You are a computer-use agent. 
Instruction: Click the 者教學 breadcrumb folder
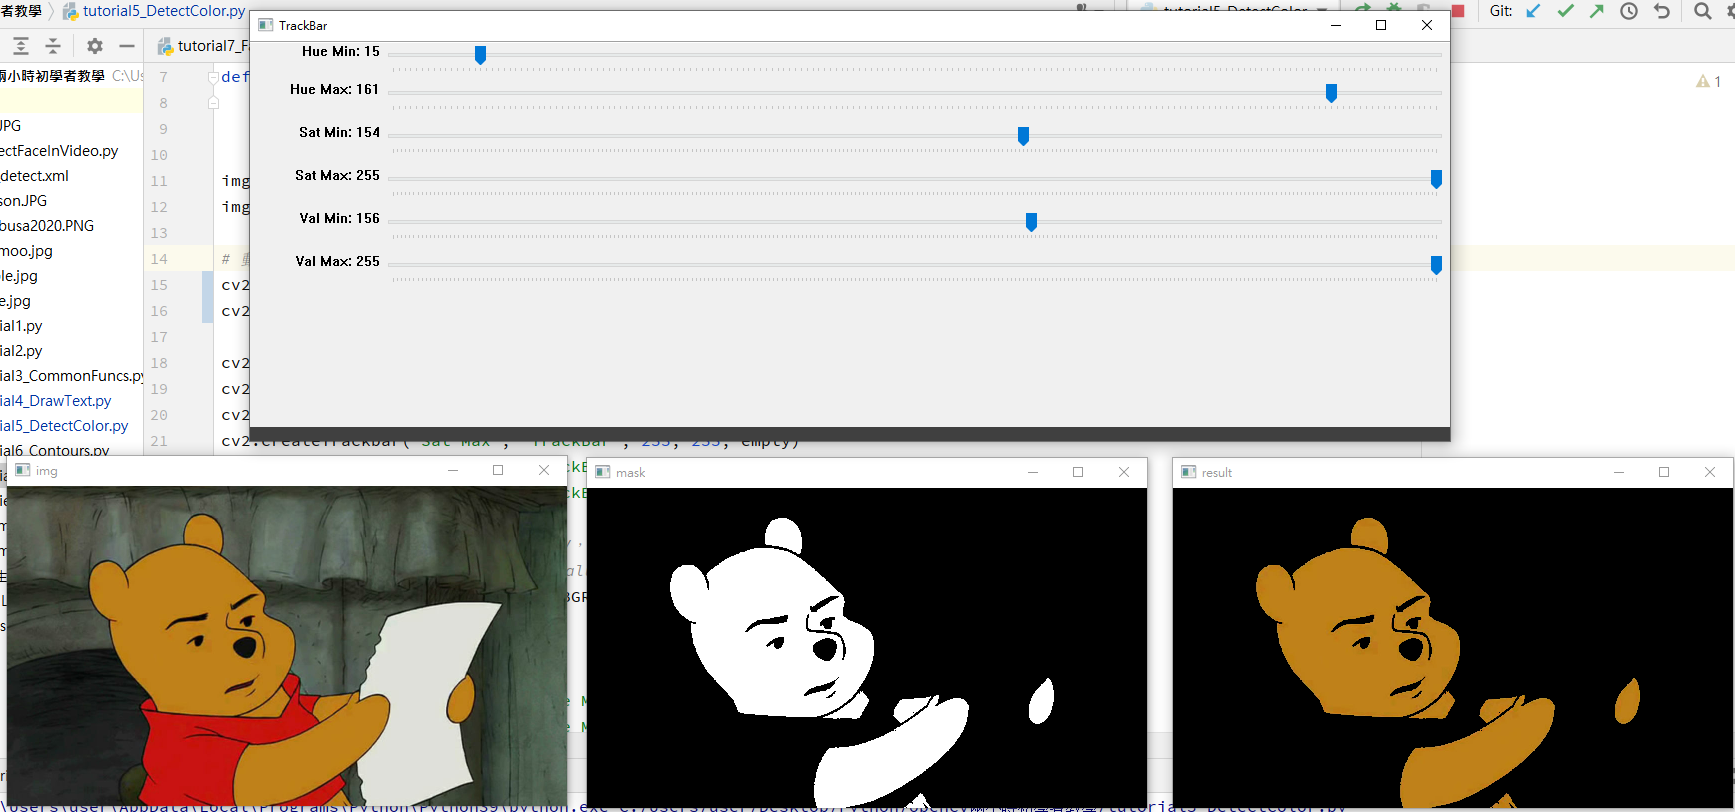(21, 11)
